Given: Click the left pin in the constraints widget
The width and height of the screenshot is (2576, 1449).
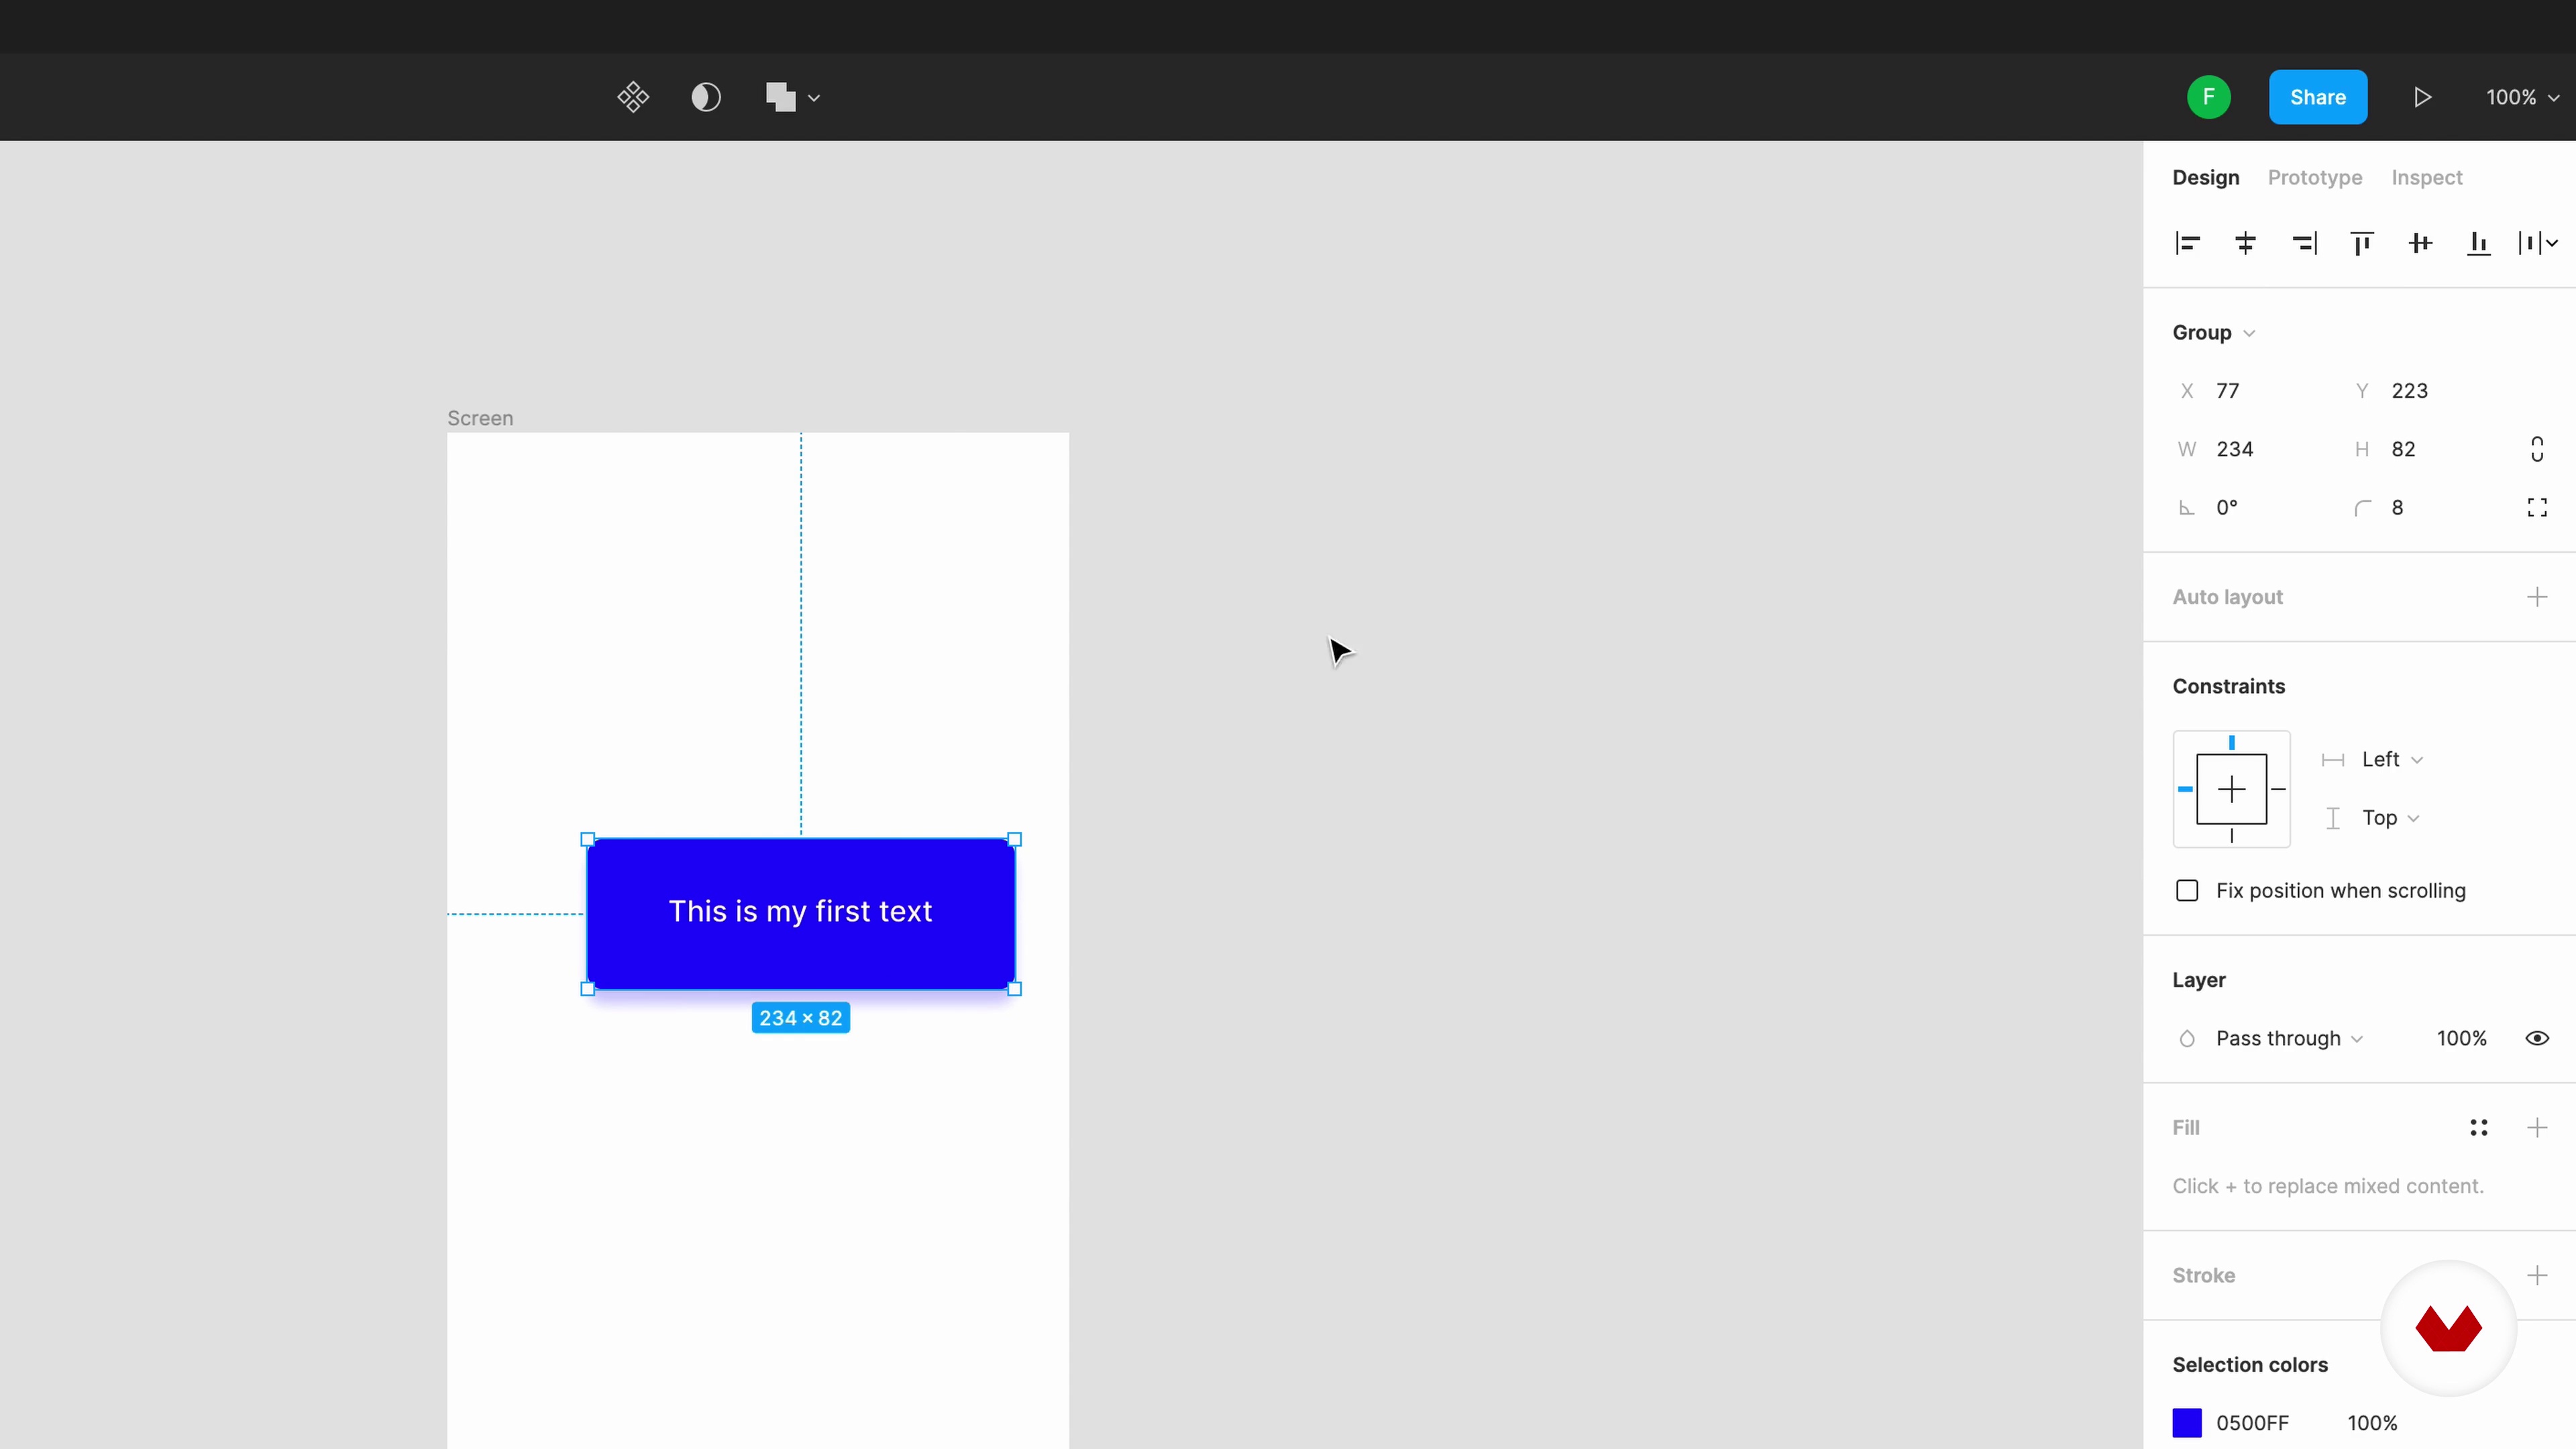Looking at the screenshot, I should pyautogui.click(x=2185, y=790).
